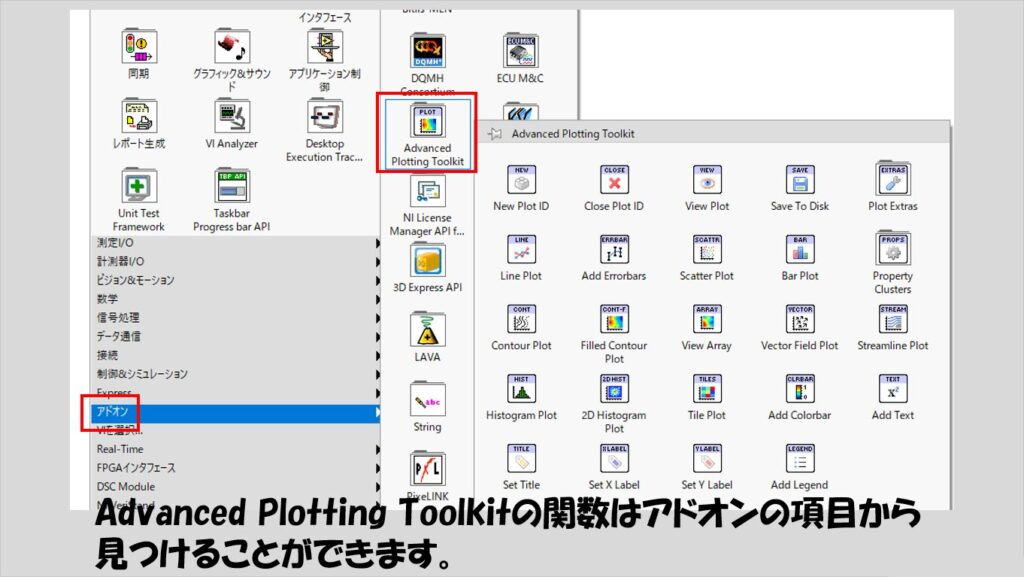Image resolution: width=1024 pixels, height=577 pixels.
Task: Open the DQMH Consortium palette
Action: point(428,51)
